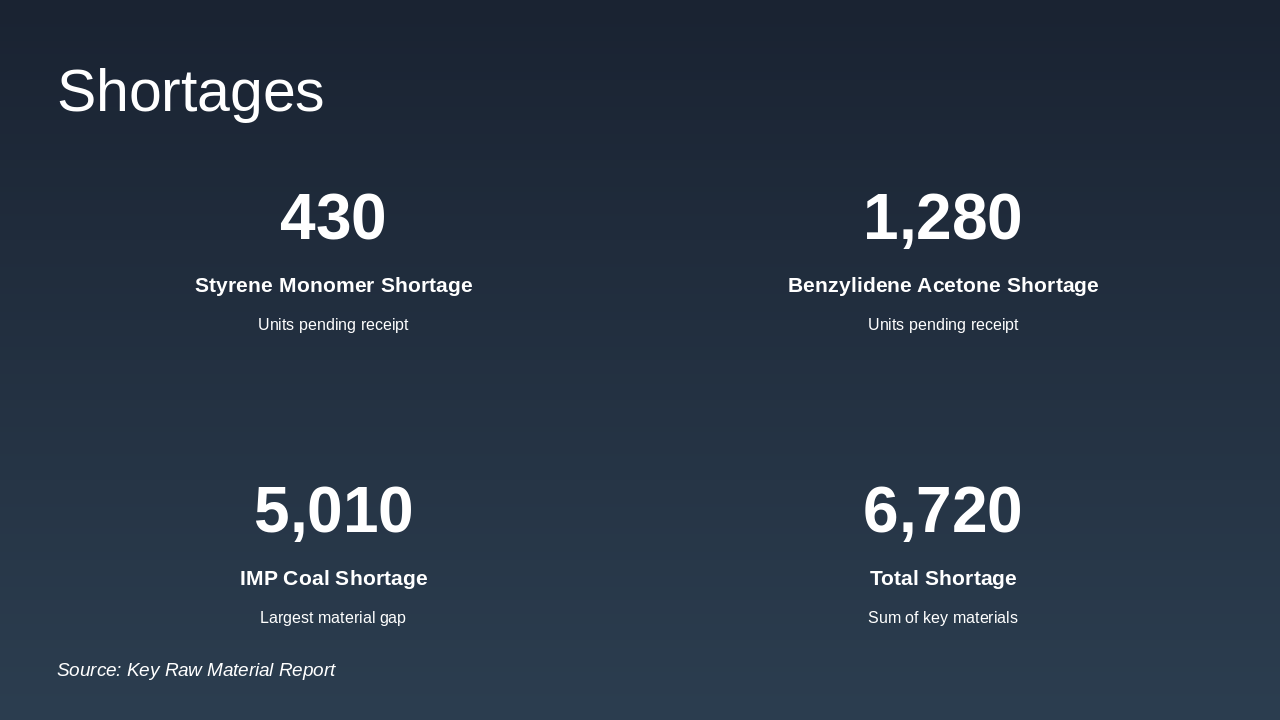Viewport: 1280px width, 720px height.
Task: Click the word 'Source:' in the footnote
Action: coord(89,670)
